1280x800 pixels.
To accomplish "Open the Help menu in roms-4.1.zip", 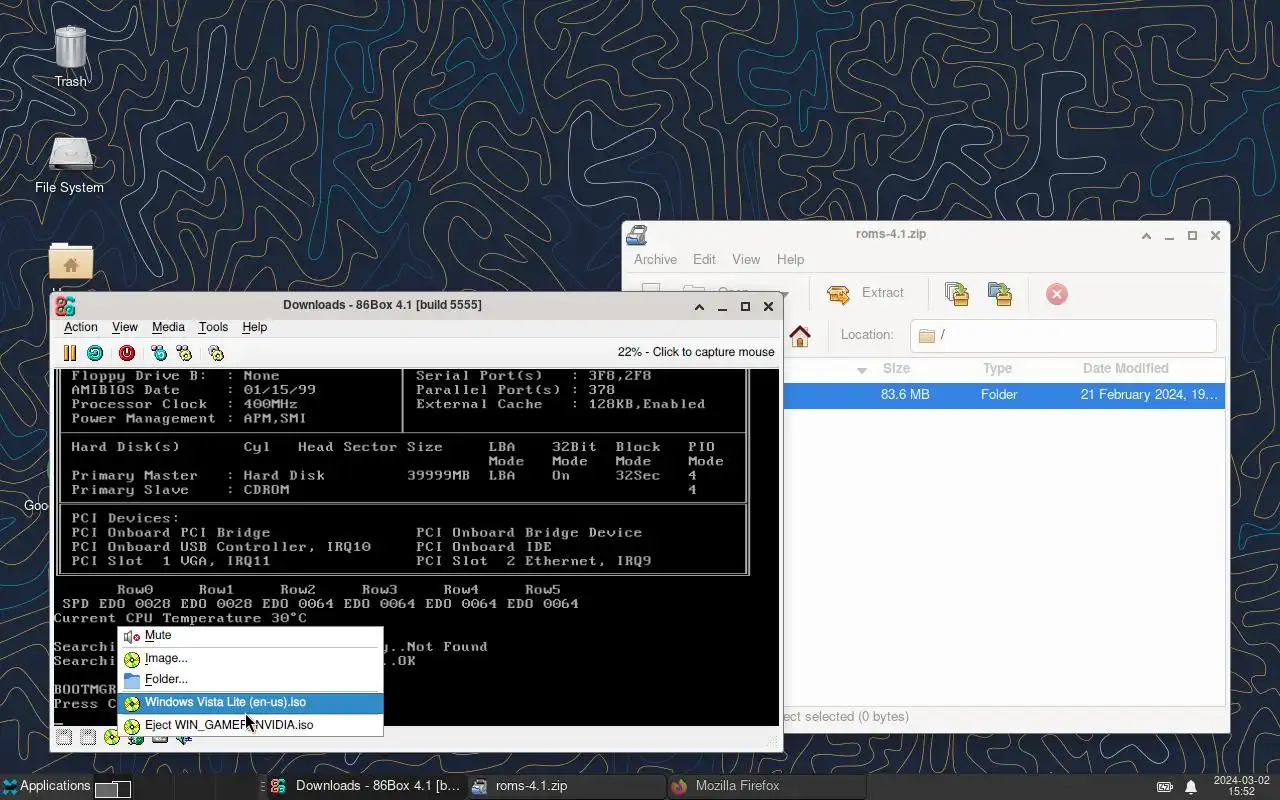I will tap(791, 259).
